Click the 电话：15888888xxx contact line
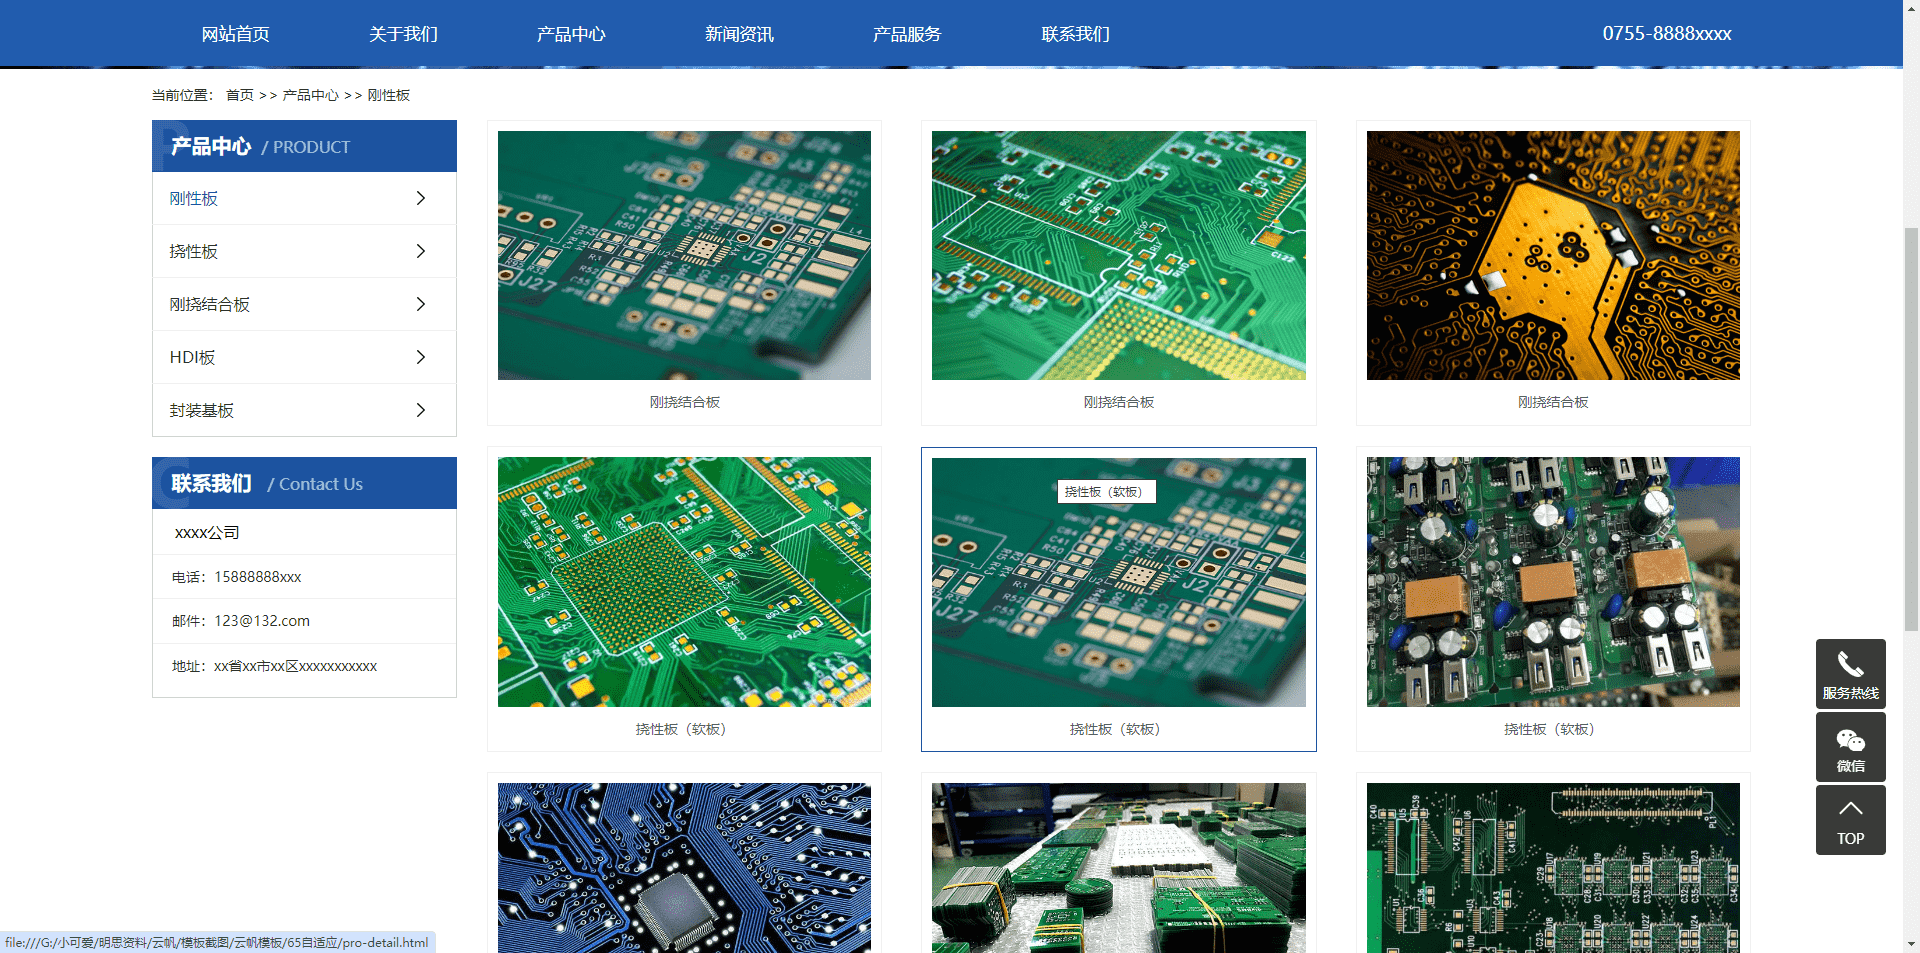Viewport: 1920px width, 953px height. tap(237, 577)
